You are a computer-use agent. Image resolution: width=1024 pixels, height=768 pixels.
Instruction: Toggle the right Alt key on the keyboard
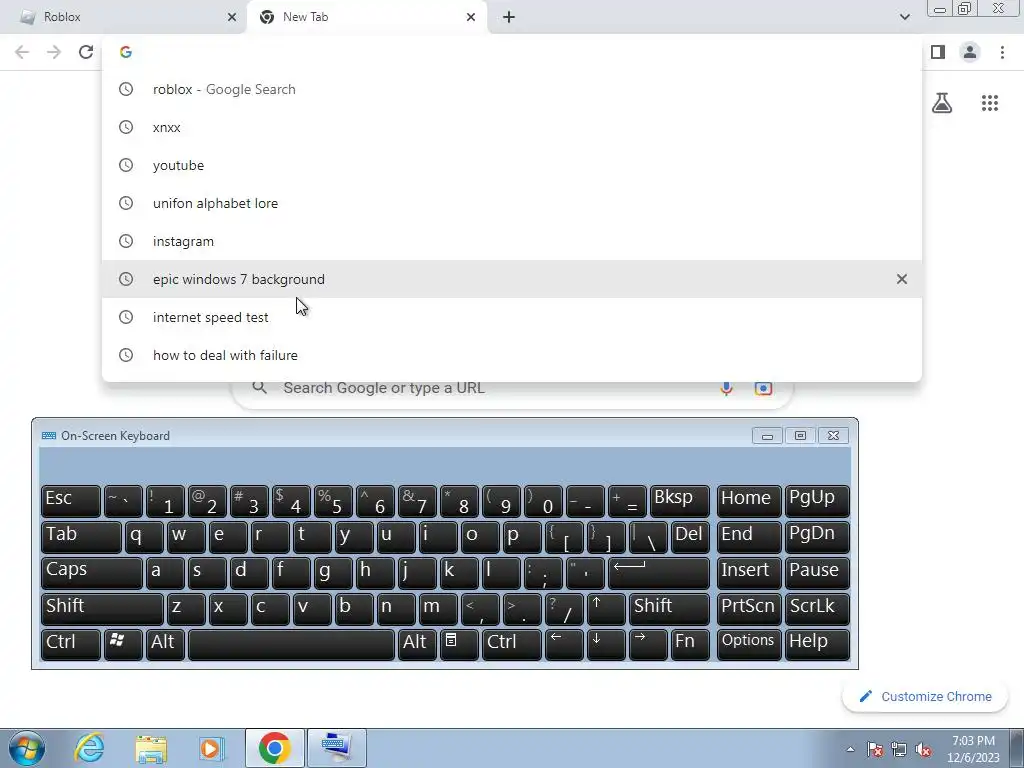(x=417, y=645)
